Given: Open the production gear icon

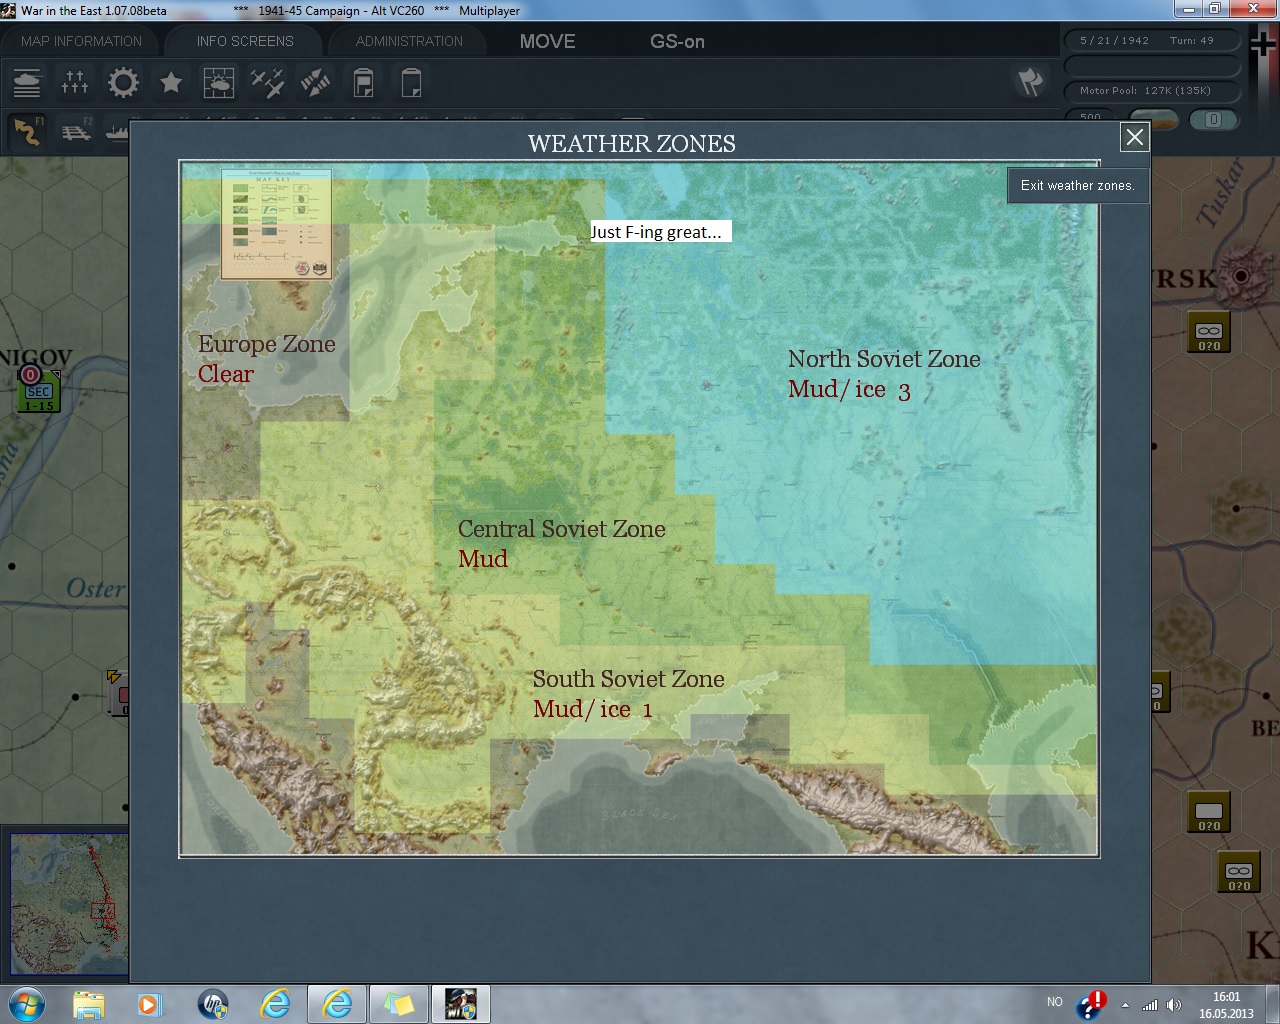Looking at the screenshot, I should 123,82.
